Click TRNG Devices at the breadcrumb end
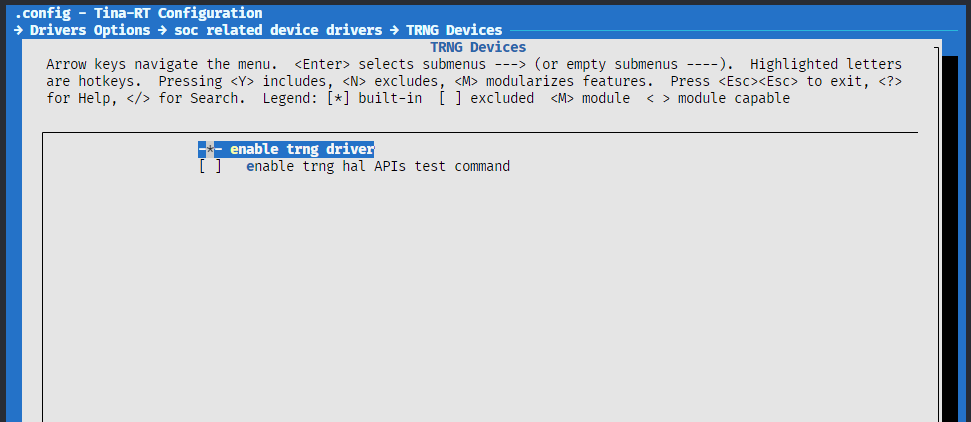Viewport: 971px width, 422px height. tap(454, 30)
